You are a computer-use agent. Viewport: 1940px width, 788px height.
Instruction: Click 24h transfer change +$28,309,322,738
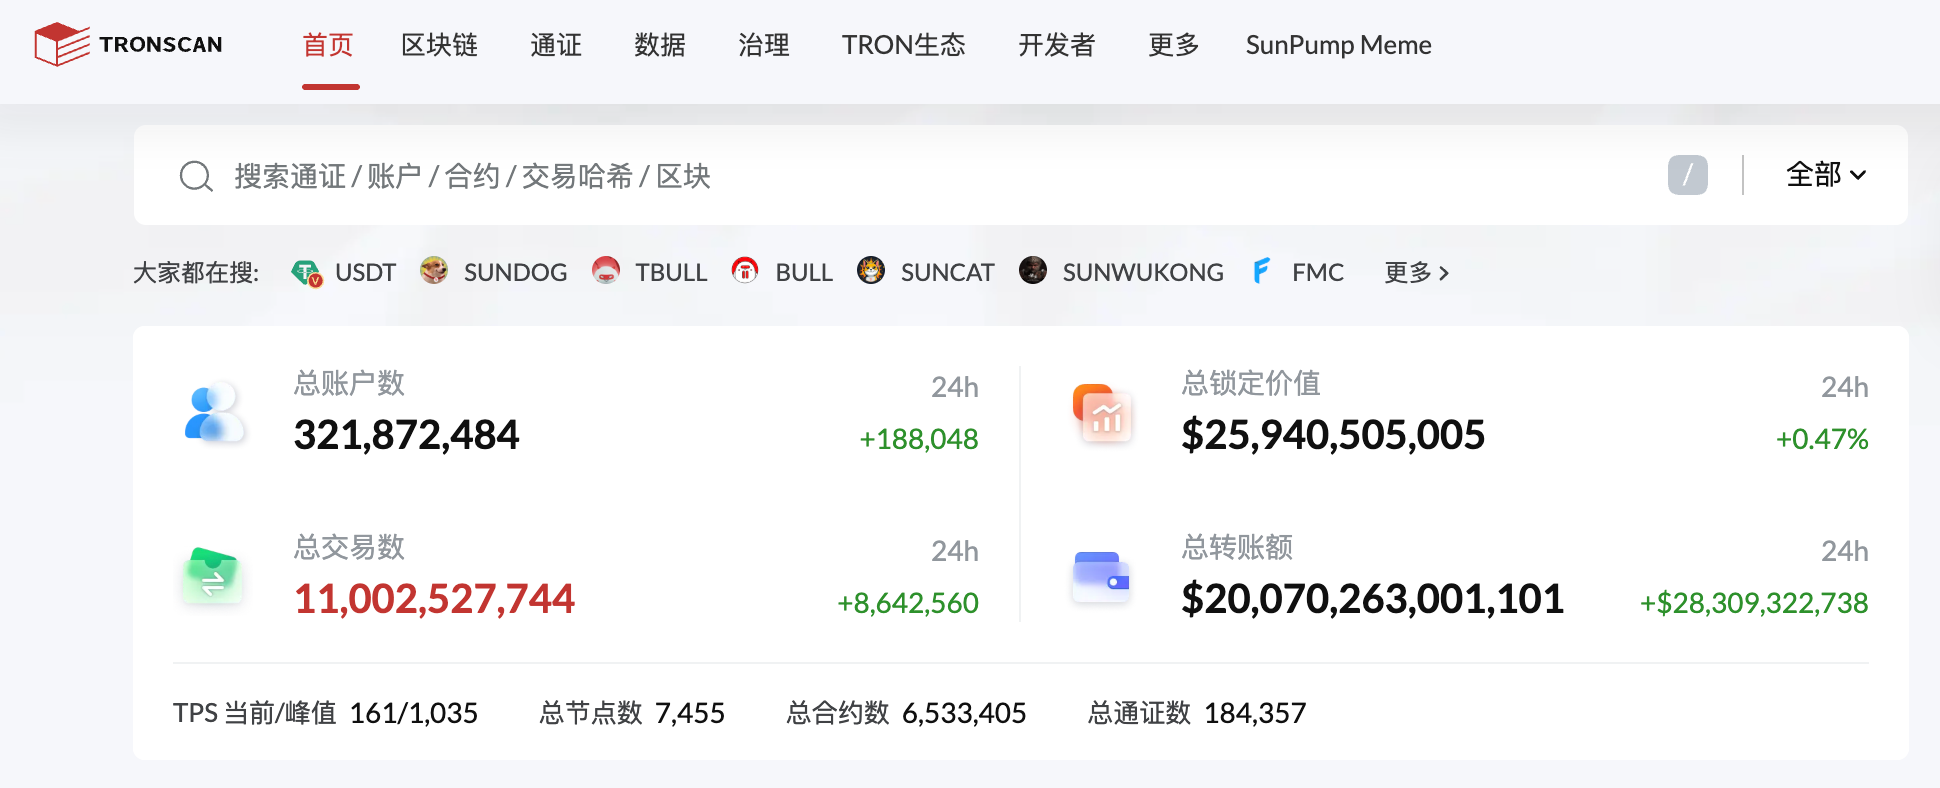tap(1754, 603)
